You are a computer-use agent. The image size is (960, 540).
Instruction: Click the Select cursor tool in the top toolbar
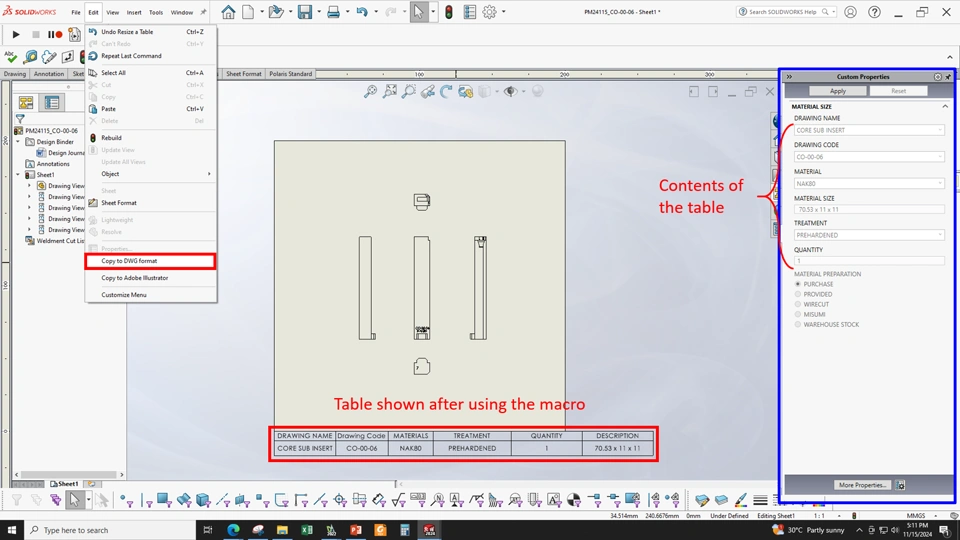418,12
